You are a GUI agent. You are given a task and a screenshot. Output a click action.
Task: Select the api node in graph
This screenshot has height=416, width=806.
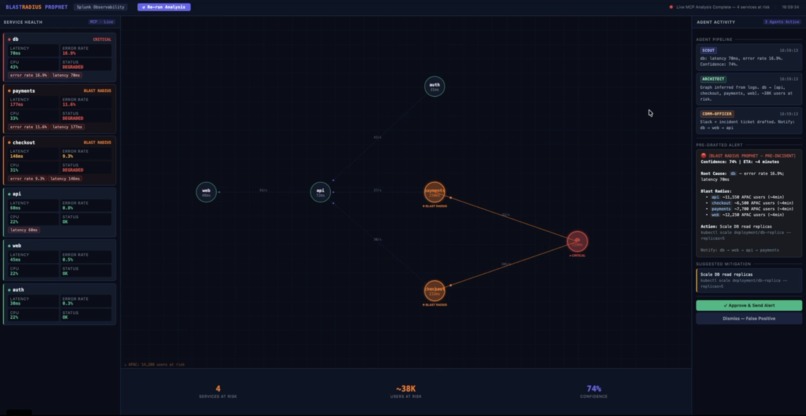tap(320, 192)
